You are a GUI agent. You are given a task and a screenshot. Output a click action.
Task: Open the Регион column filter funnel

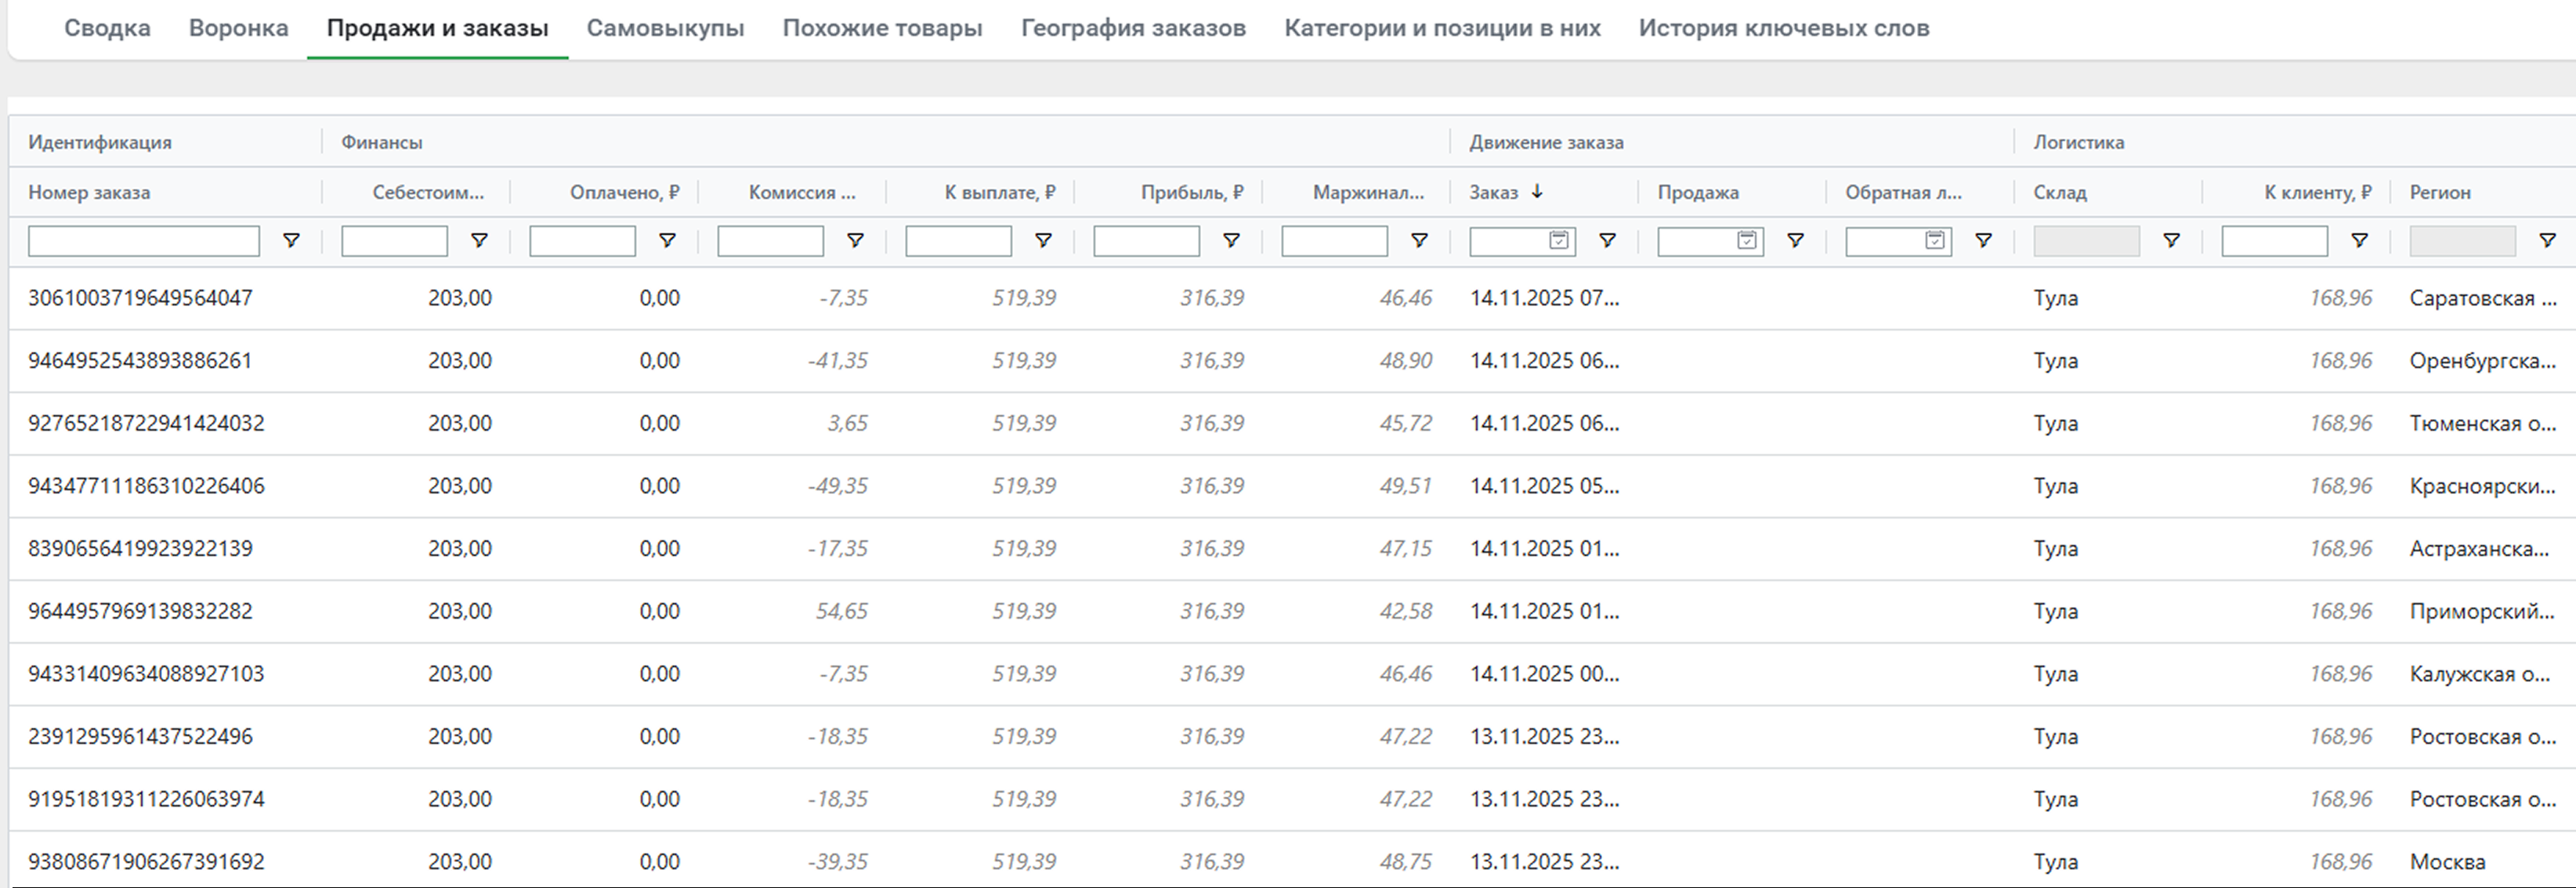pyautogui.click(x=2547, y=241)
